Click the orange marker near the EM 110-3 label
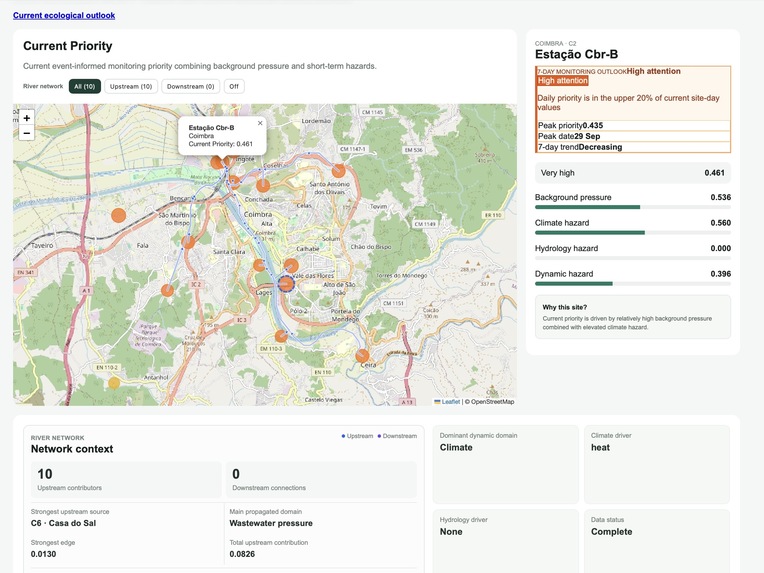The image size is (764, 573). click(x=281, y=336)
